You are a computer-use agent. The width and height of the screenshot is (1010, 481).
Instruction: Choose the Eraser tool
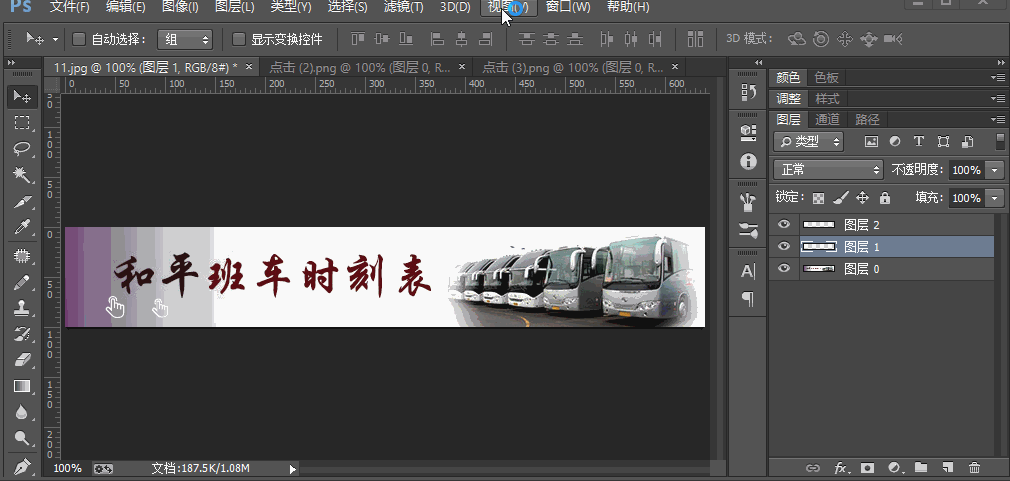click(x=21, y=360)
